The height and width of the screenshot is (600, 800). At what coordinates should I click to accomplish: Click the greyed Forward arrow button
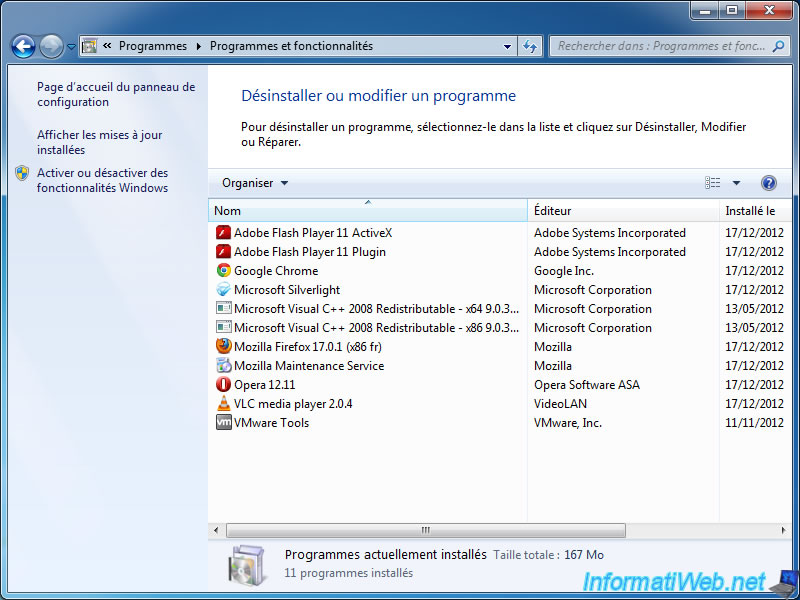[51, 46]
